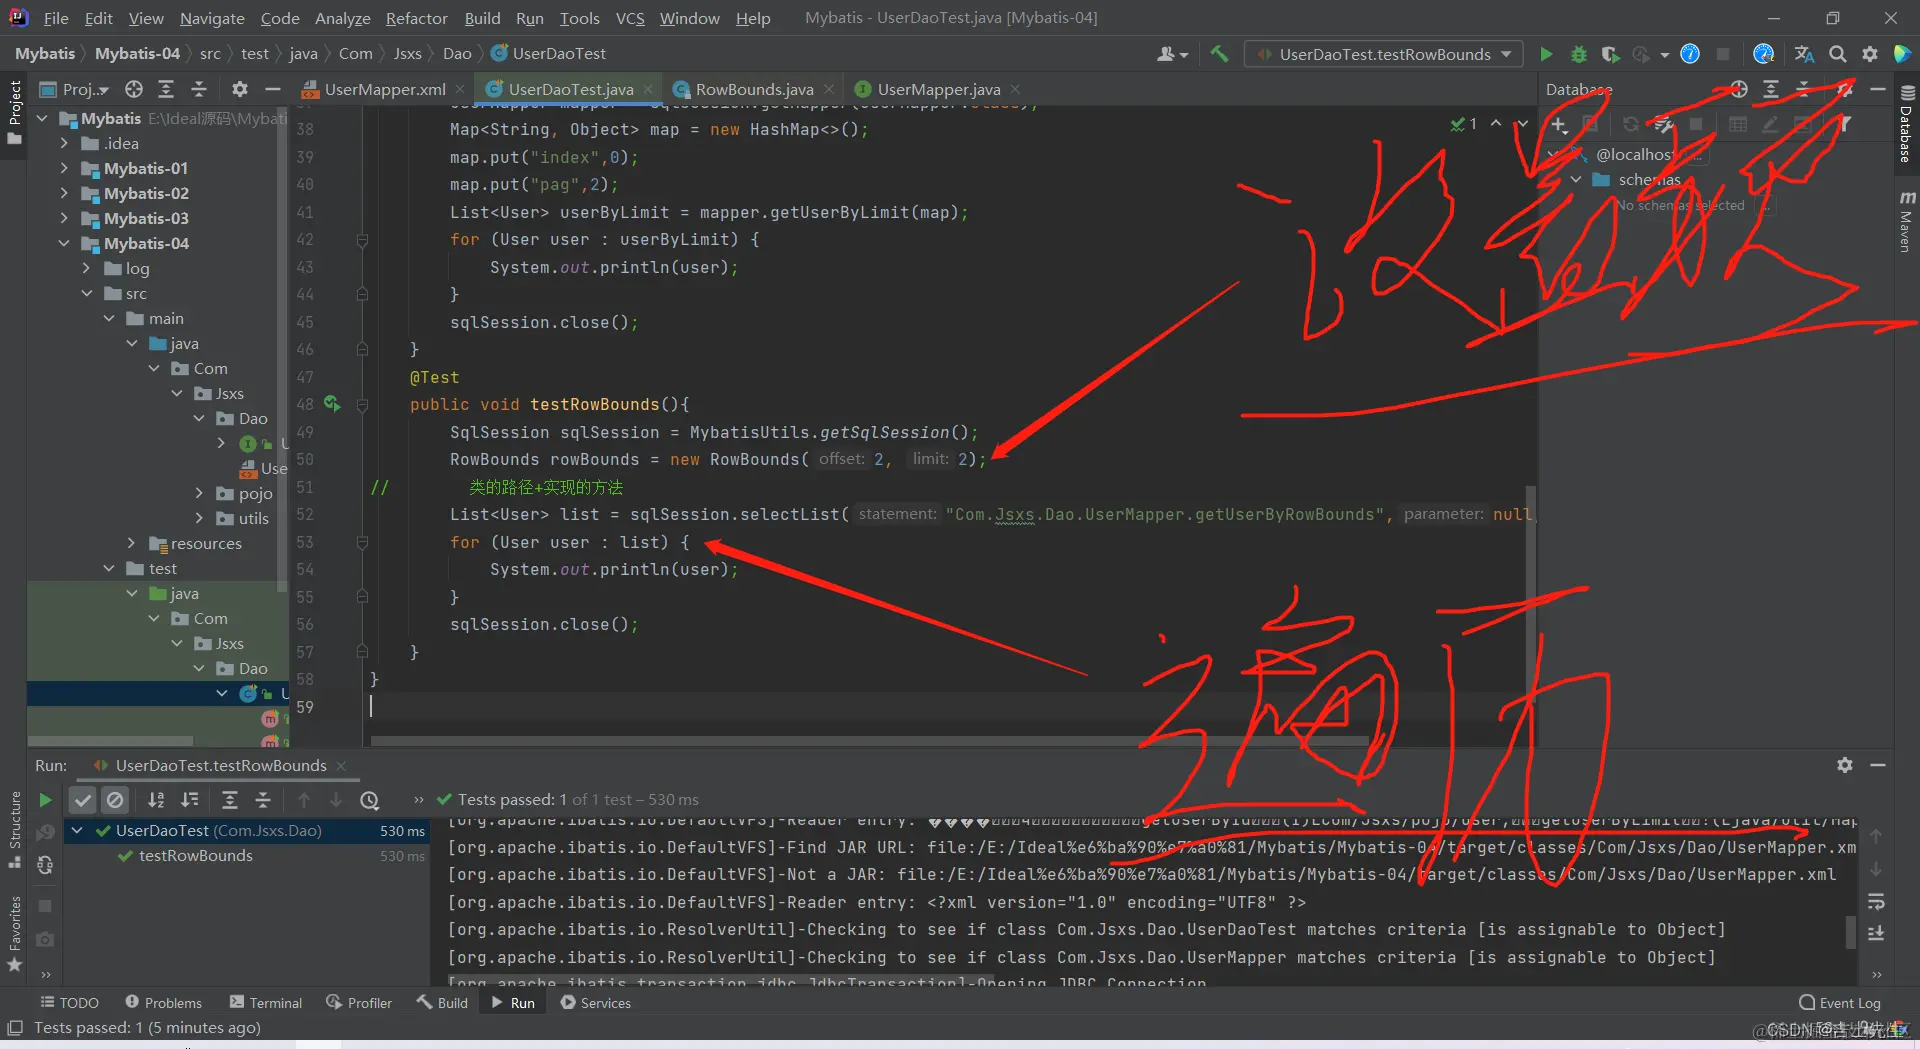Open the Maven side tool window
The height and width of the screenshot is (1049, 1920).
coord(1907,221)
